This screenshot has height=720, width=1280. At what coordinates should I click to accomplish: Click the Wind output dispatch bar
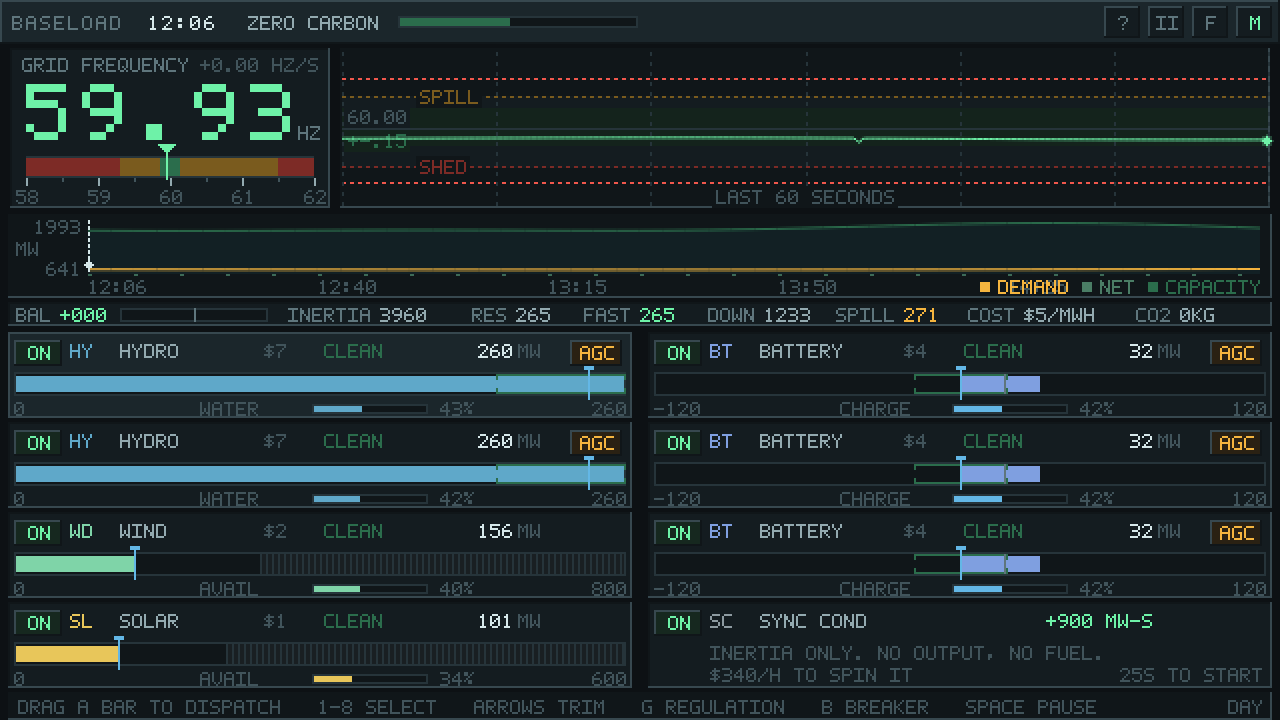pyautogui.click(x=320, y=564)
